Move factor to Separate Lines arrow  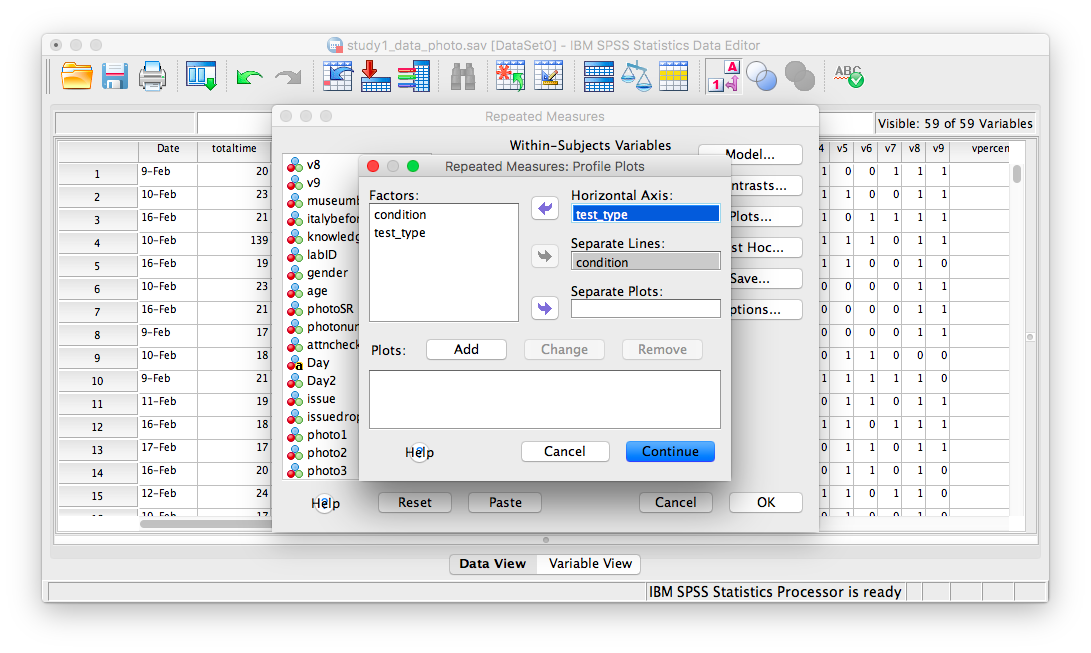tap(545, 256)
